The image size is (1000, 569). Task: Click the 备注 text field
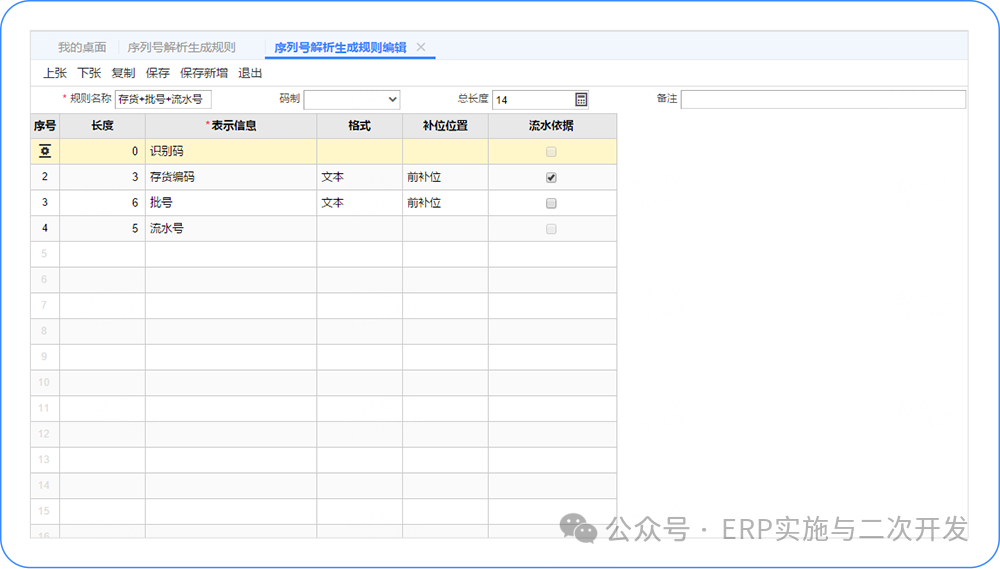click(x=823, y=100)
